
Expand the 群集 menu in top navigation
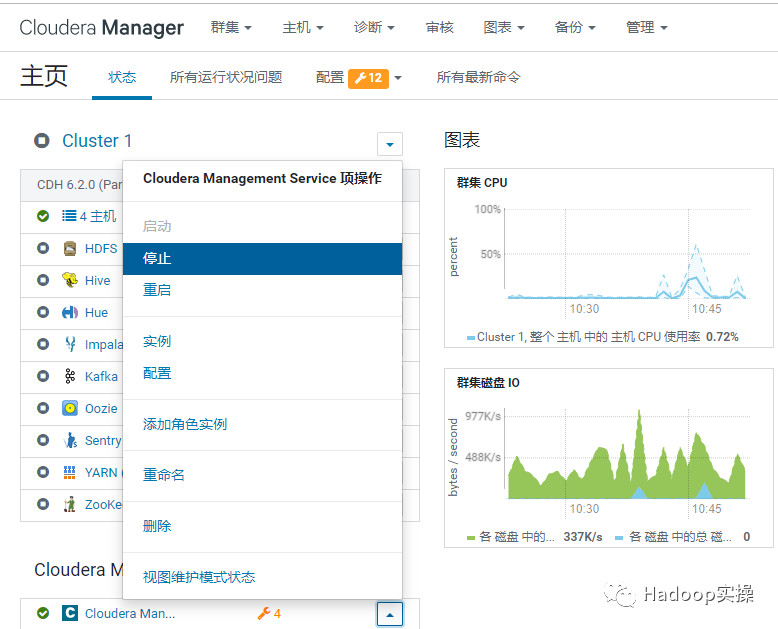pyautogui.click(x=231, y=27)
